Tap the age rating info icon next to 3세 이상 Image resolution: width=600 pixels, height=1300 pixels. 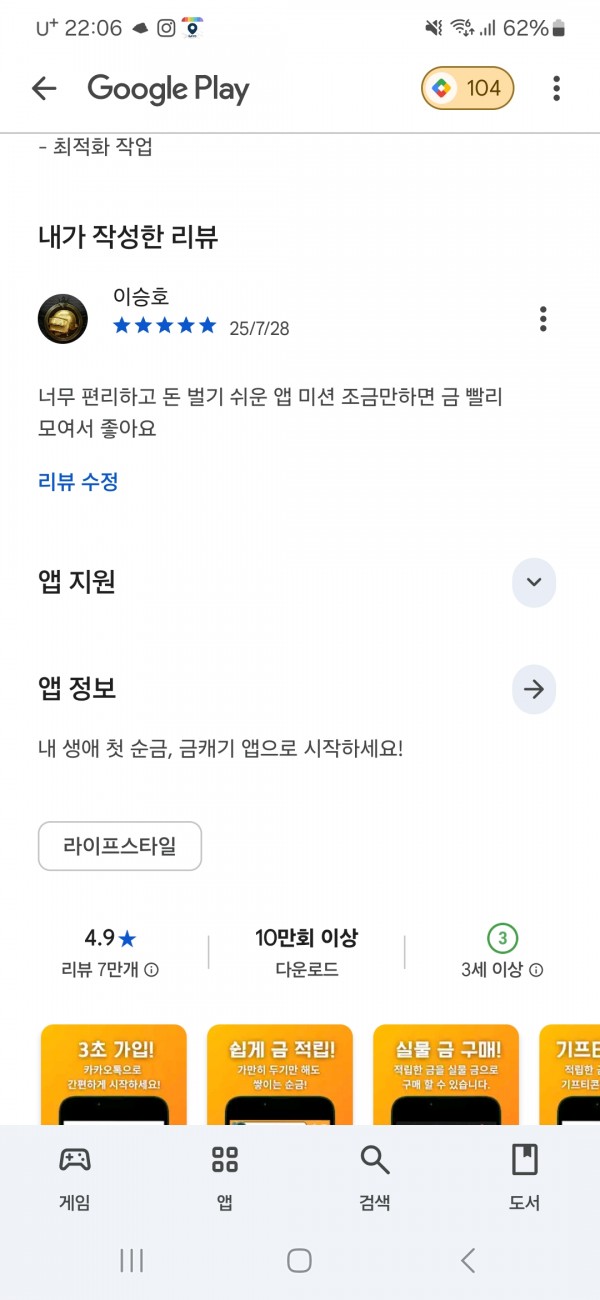[537, 970]
